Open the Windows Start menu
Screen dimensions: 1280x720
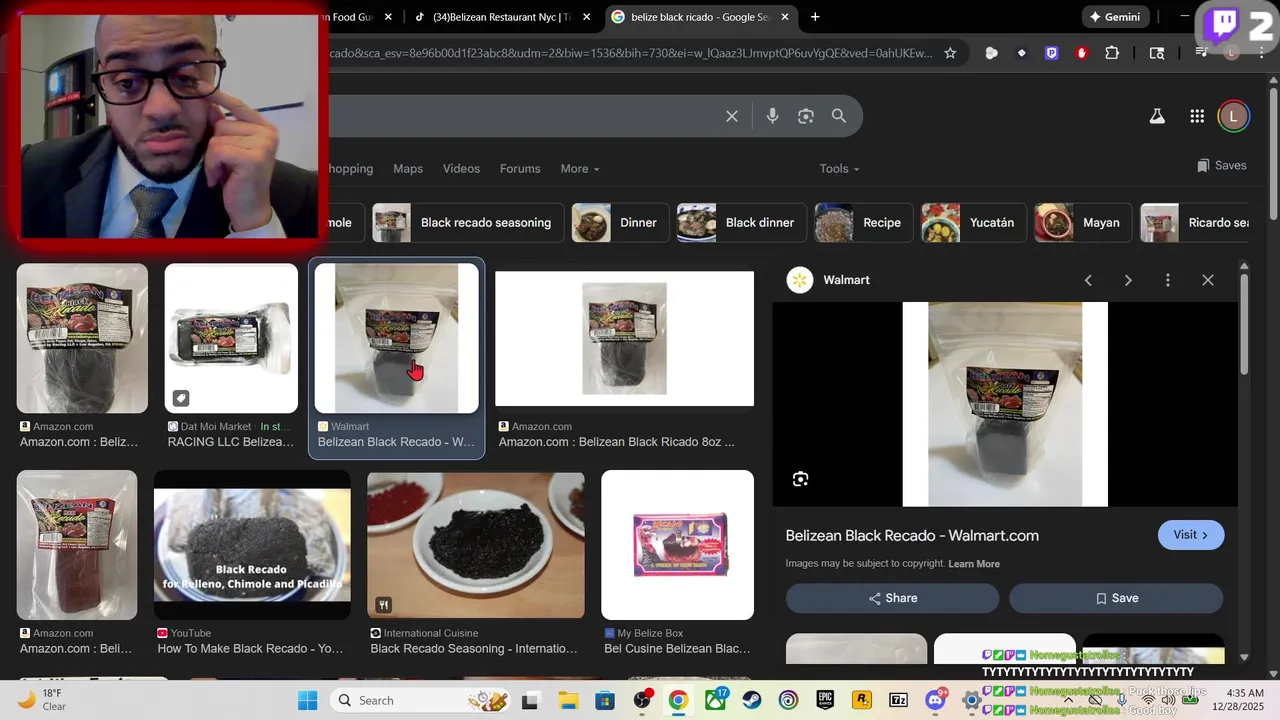(307, 700)
